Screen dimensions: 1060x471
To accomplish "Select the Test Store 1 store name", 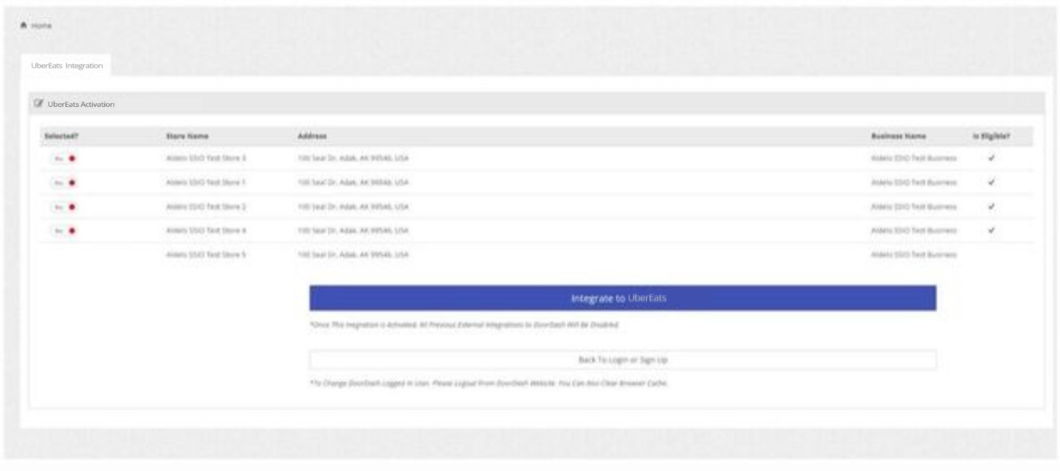I will 206,182.
